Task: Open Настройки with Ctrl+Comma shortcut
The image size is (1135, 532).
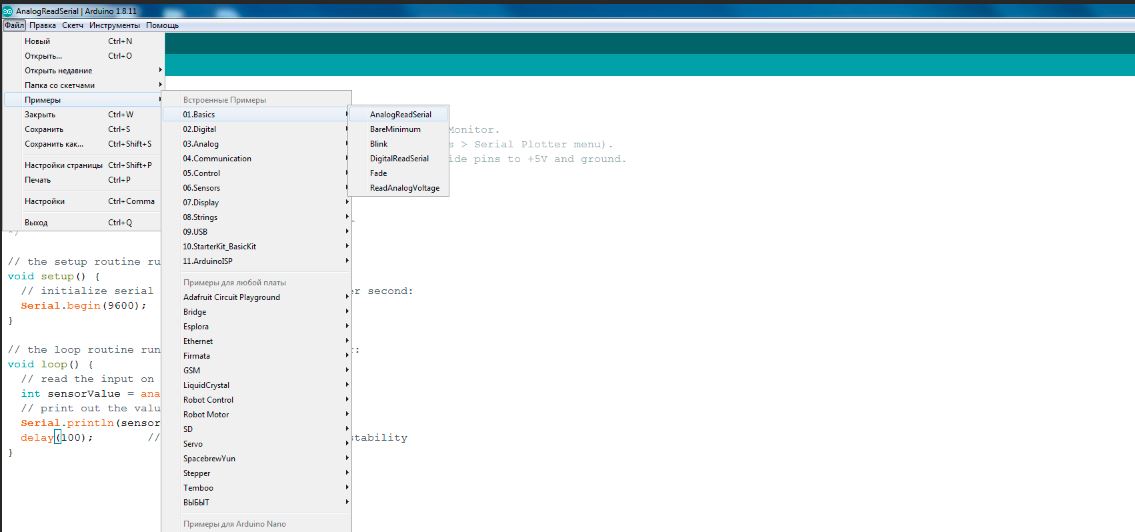Action: click(x=83, y=201)
